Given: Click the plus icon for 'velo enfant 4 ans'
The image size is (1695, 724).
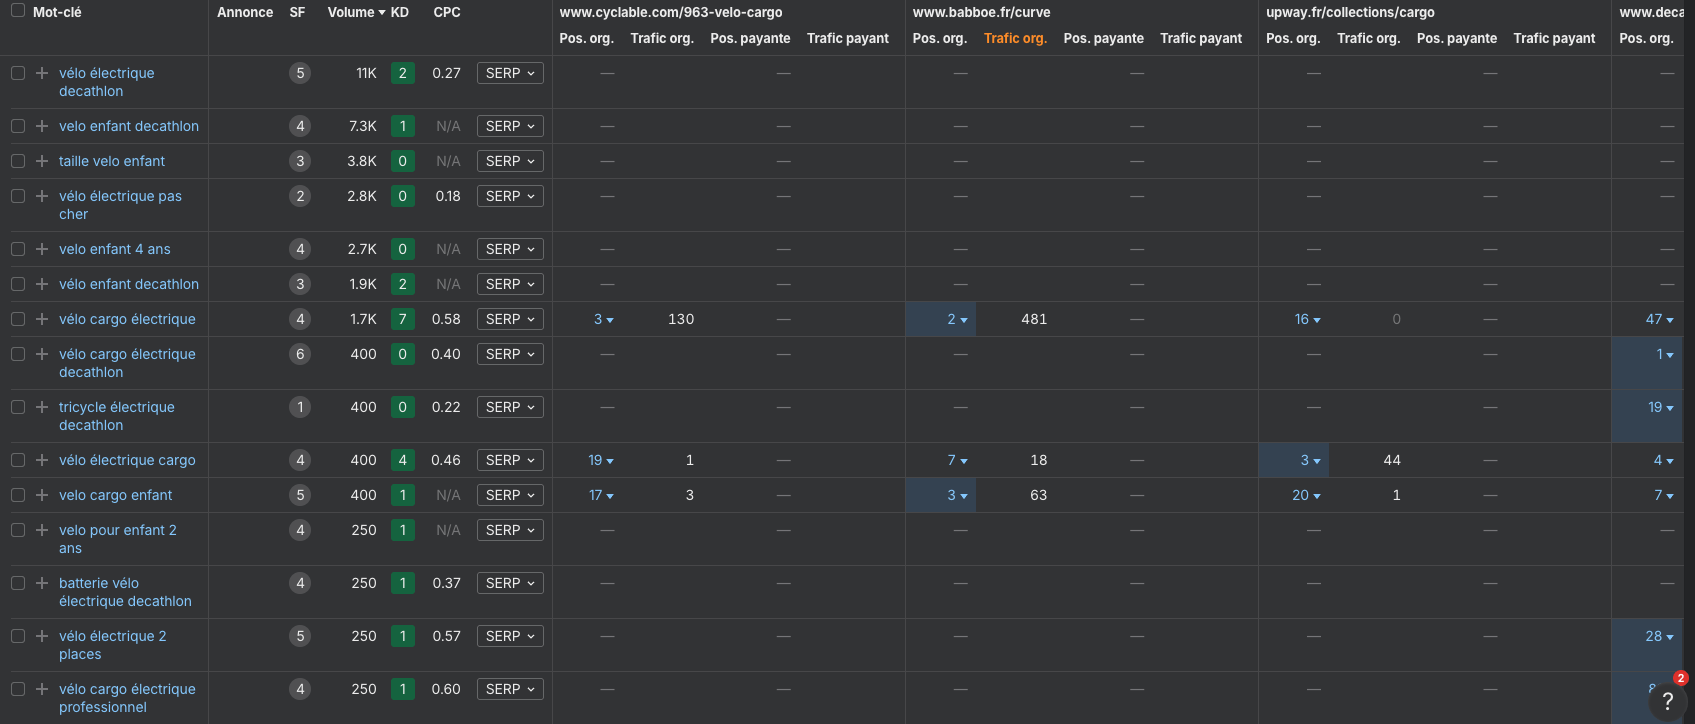Looking at the screenshot, I should 42,249.
